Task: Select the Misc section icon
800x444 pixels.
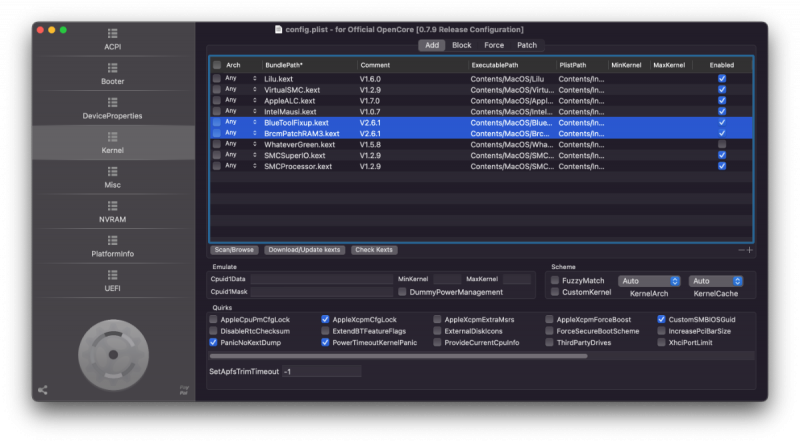Action: click(113, 176)
